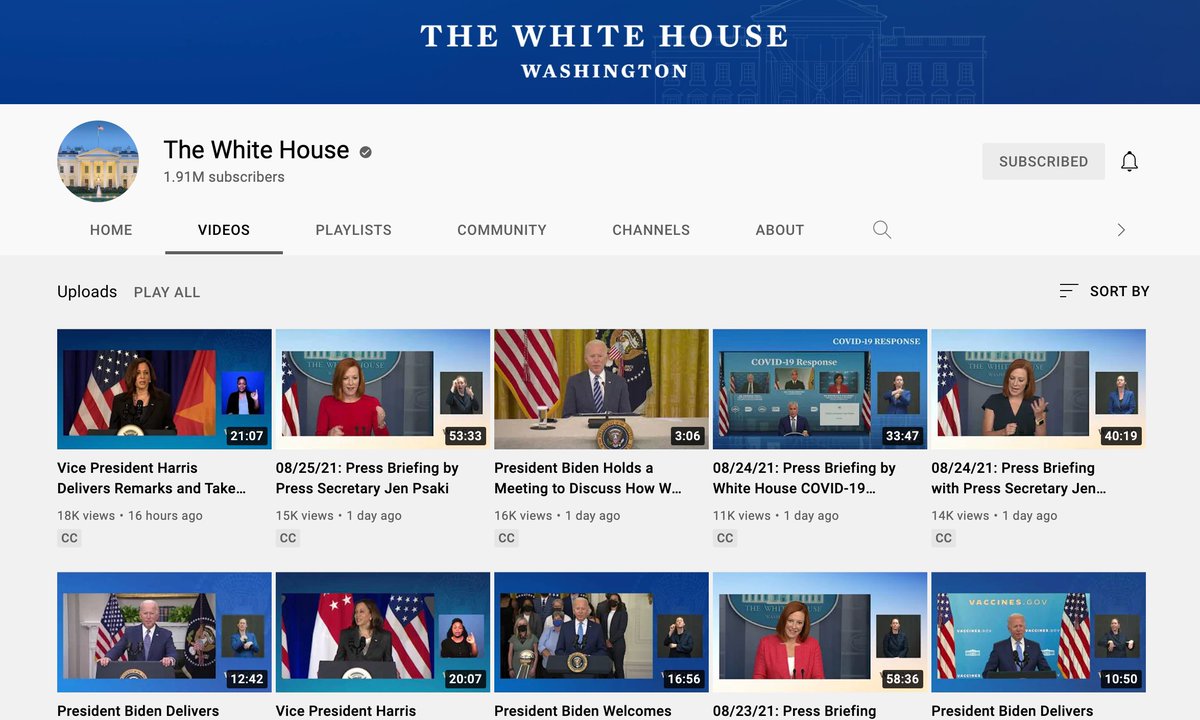Click the CC badge under 08/25/21 briefing

pyautogui.click(x=288, y=538)
